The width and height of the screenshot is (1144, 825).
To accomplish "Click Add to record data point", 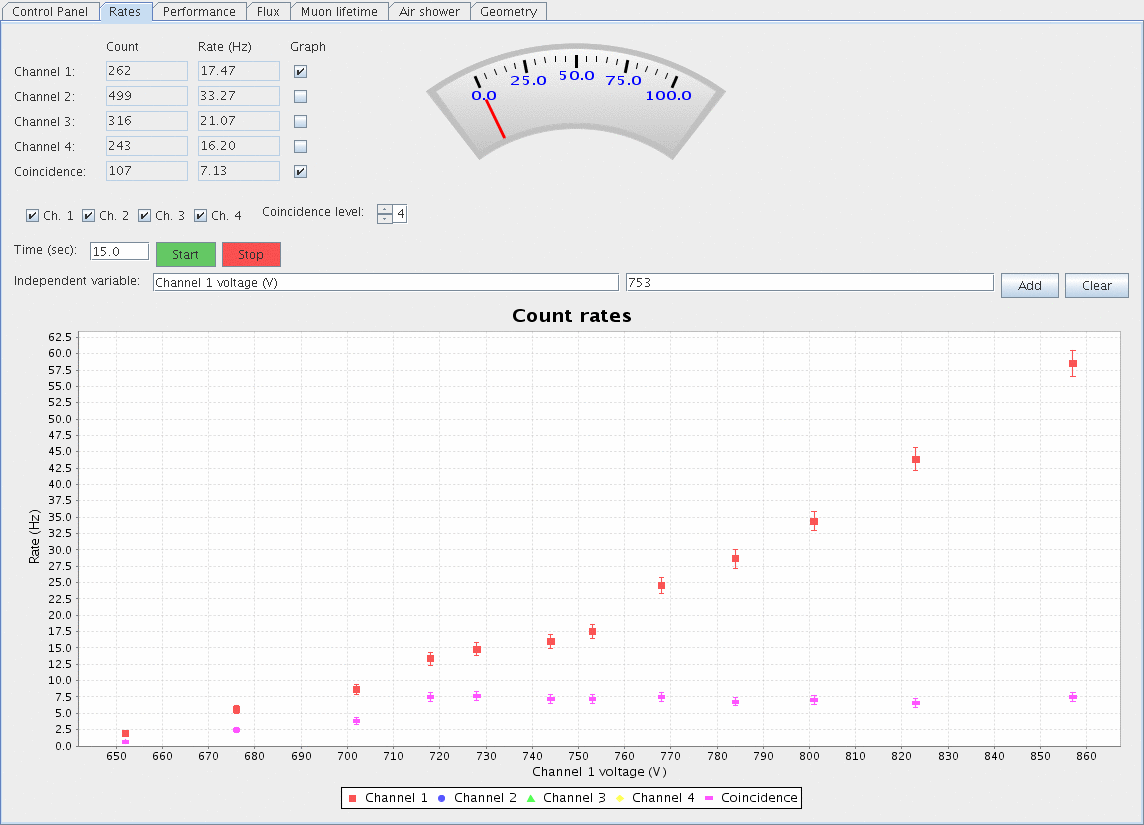I will (1029, 285).
